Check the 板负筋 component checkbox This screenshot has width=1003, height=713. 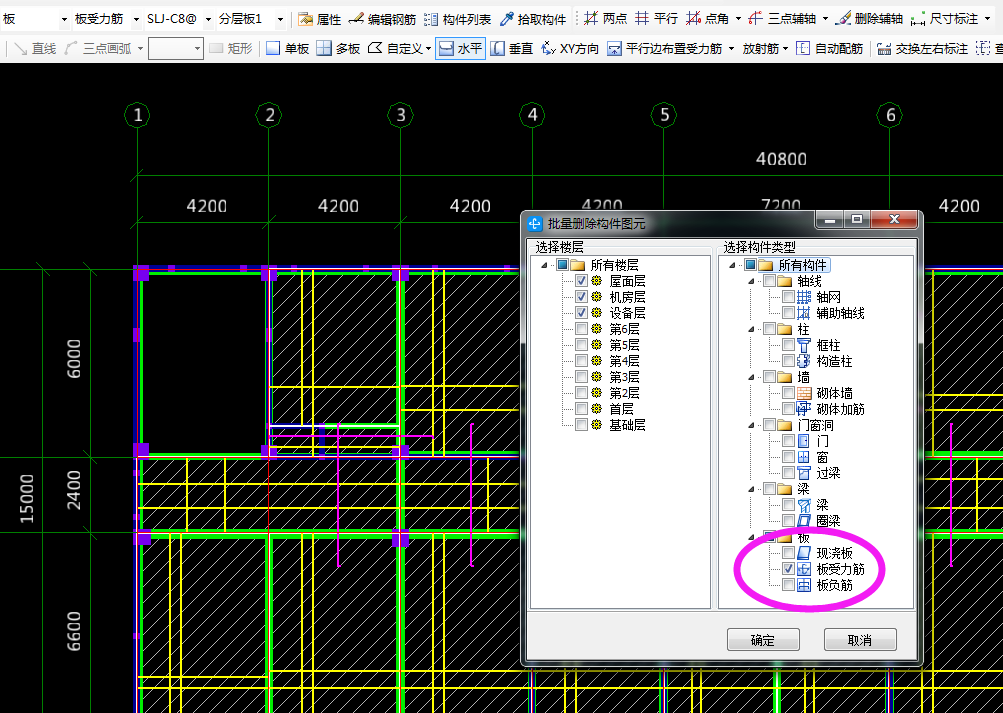[789, 585]
